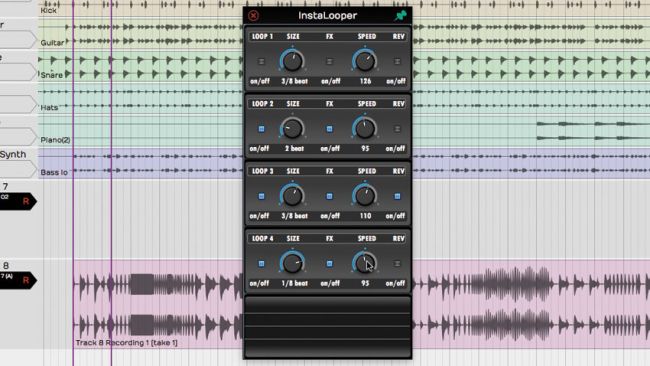650x366 pixels.
Task: Disable Loop 4 FX switch
Action: pos(329,264)
